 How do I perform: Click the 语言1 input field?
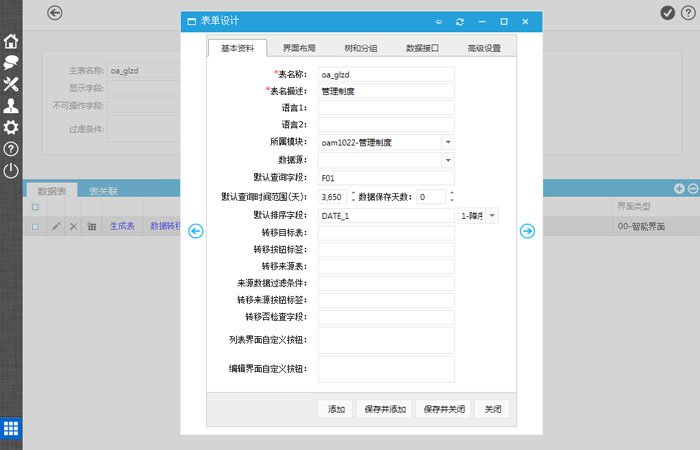point(386,108)
